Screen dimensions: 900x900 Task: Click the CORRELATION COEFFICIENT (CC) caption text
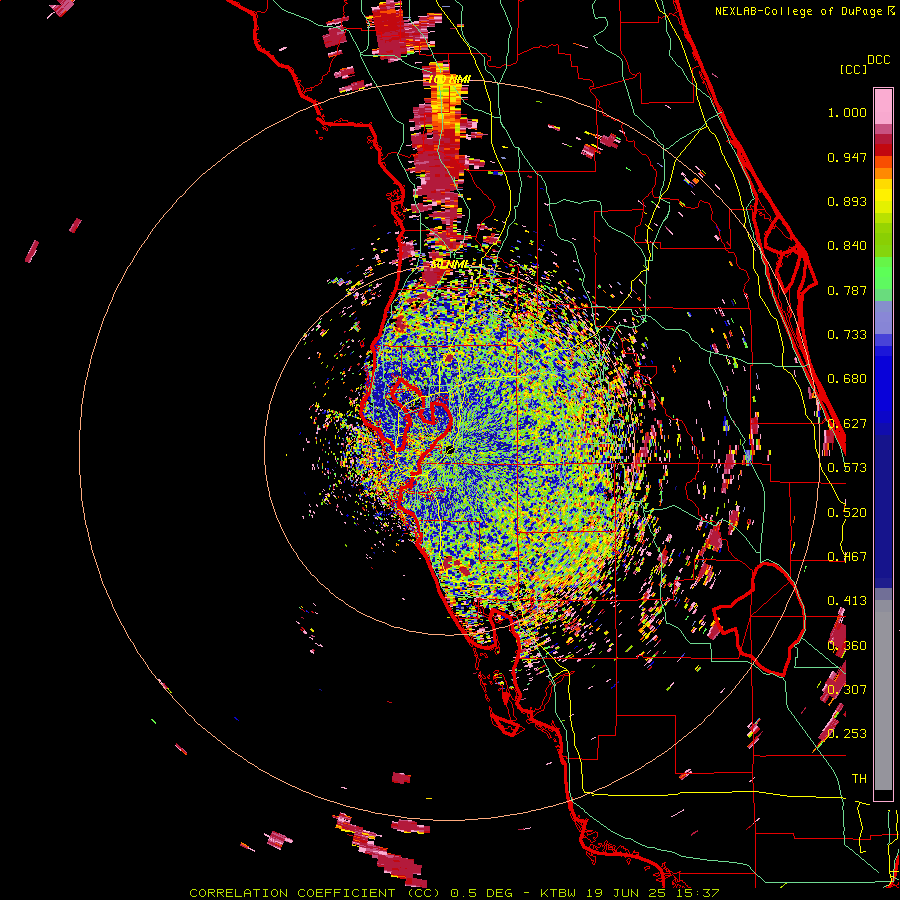click(315, 893)
